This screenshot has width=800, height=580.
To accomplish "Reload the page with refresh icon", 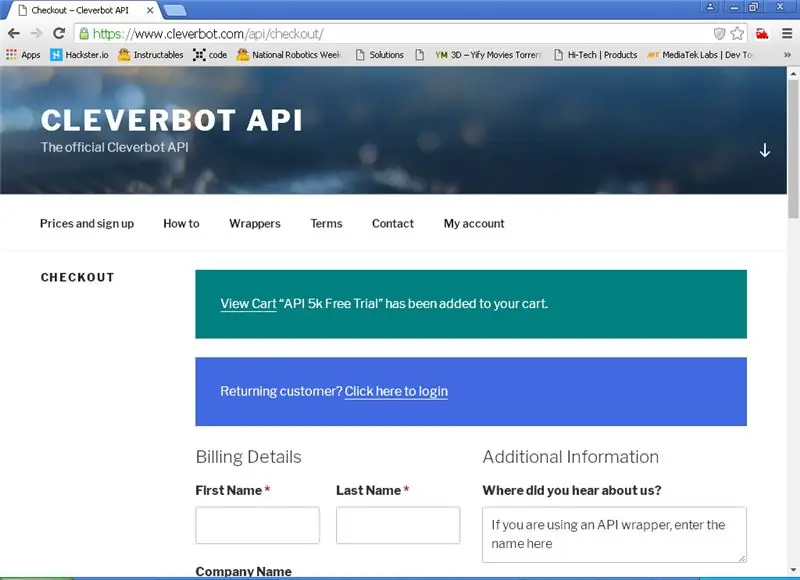I will click(x=59, y=34).
